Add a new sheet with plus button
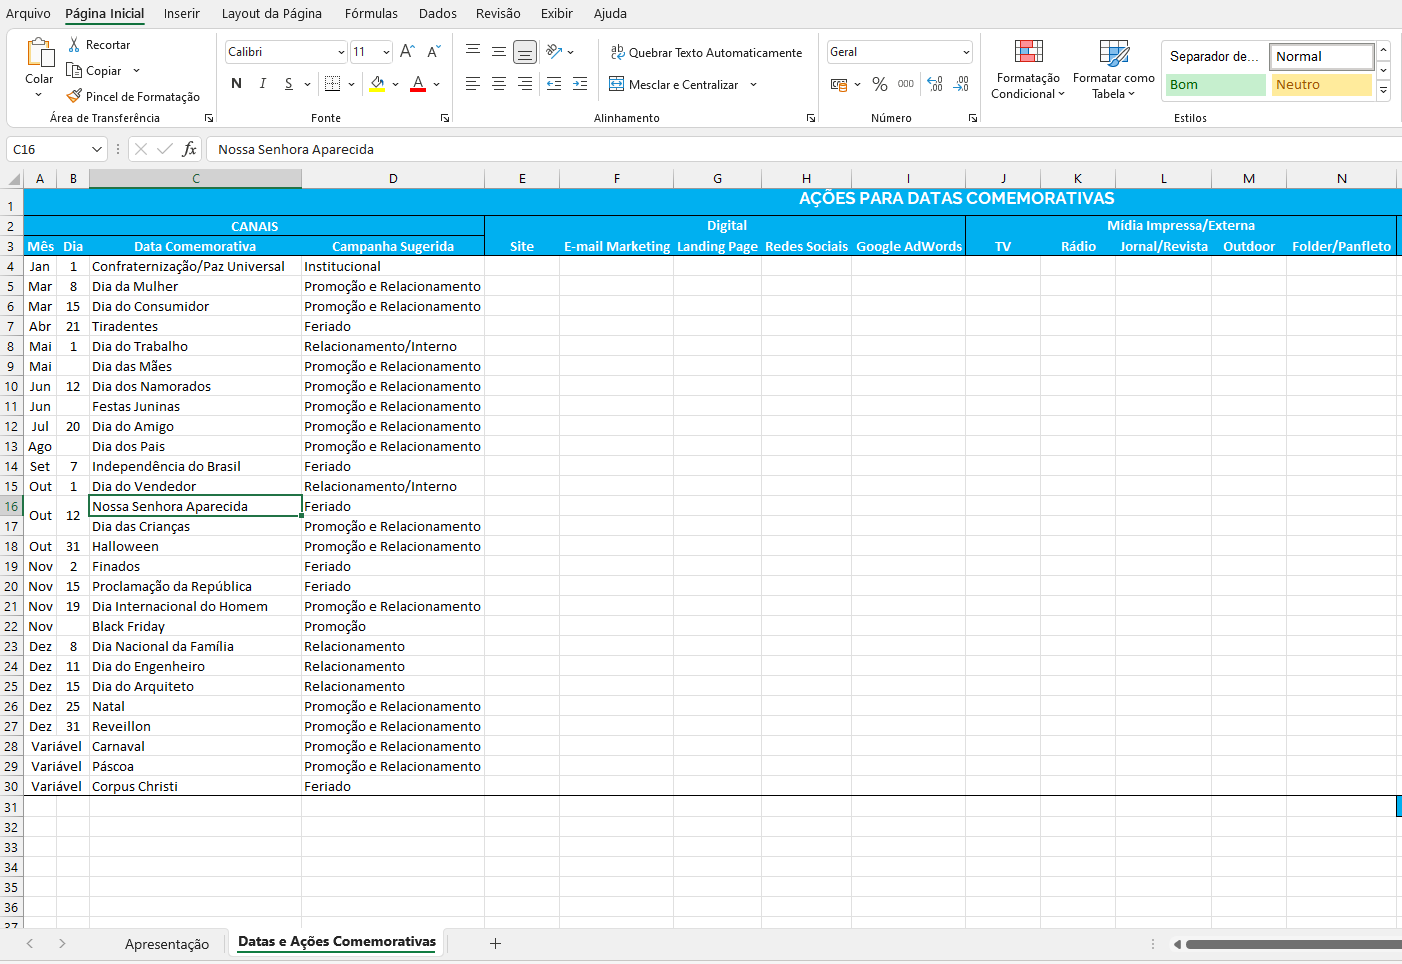 point(495,943)
